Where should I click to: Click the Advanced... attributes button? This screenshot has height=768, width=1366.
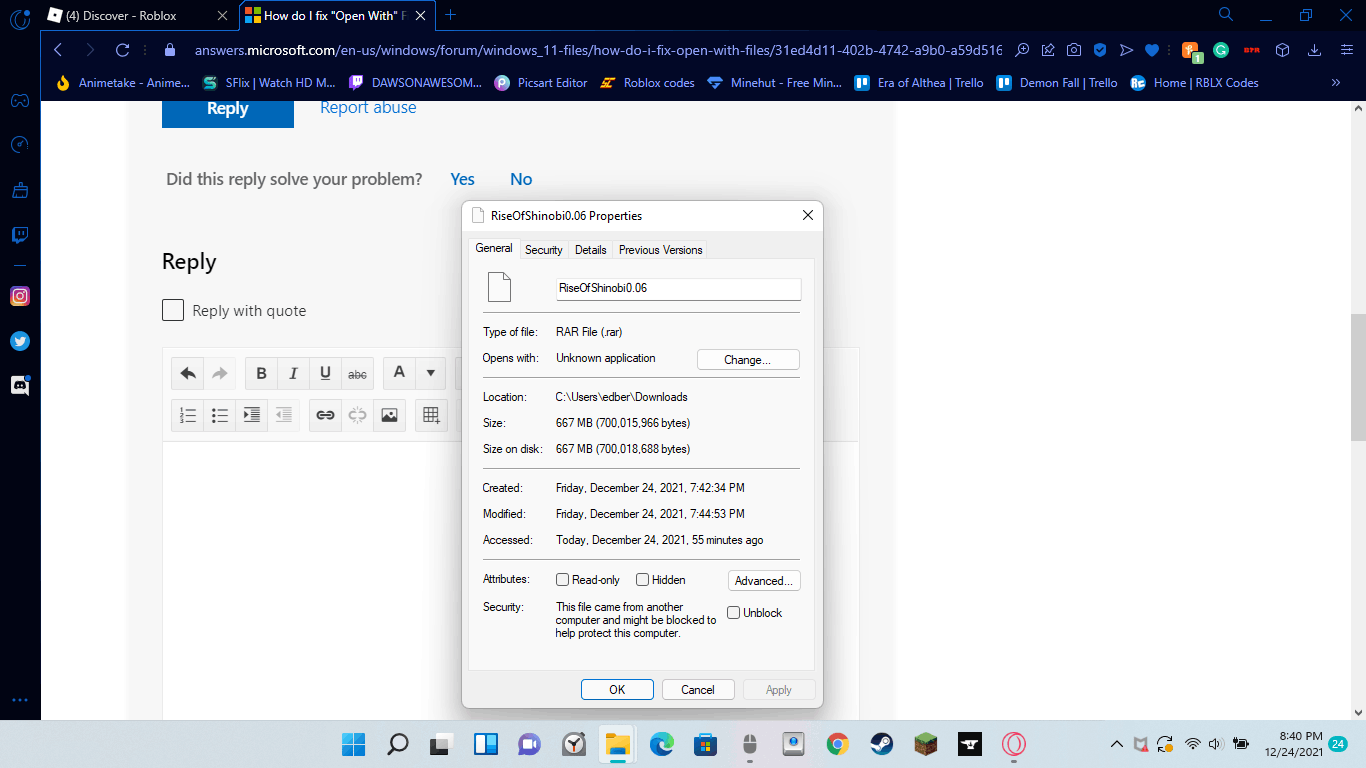(x=764, y=581)
